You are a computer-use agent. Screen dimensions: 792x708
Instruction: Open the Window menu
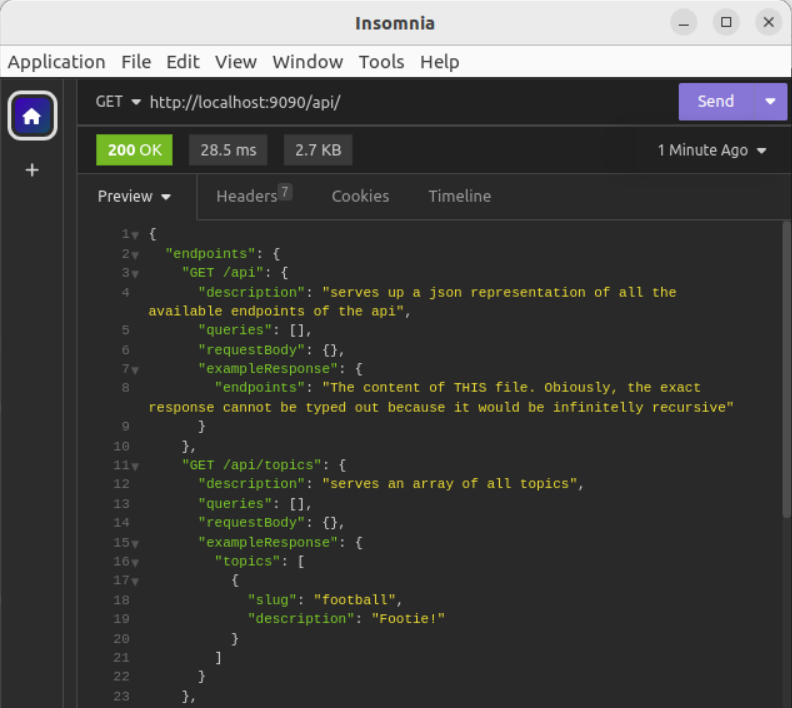tap(308, 62)
